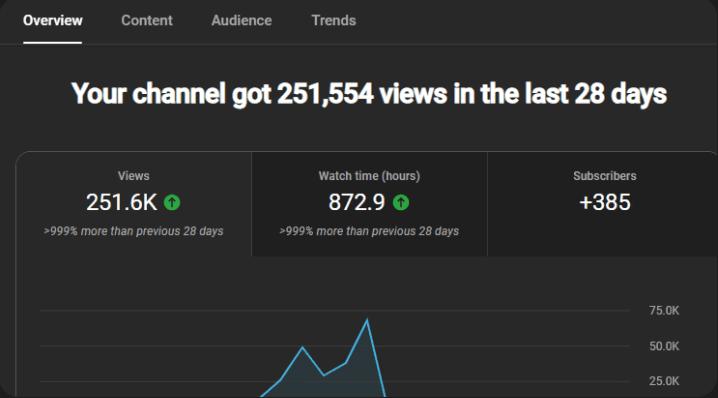Viewport: 718px width, 398px height.
Task: Click the 25.0K axis label
Action: click(x=664, y=381)
